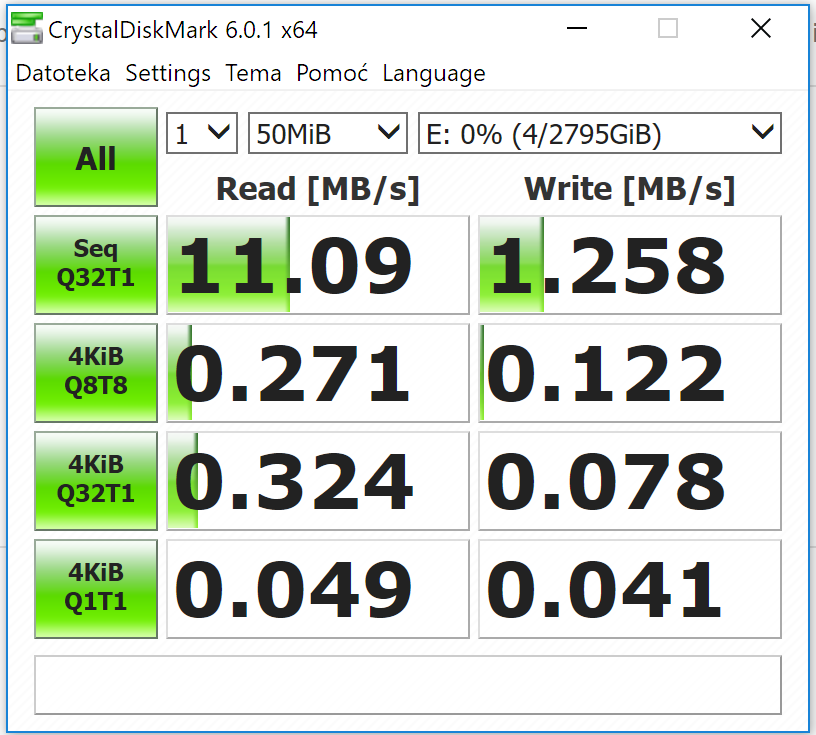Expand the test count dropdown showing 1
This screenshot has height=735, width=816.
[x=202, y=133]
